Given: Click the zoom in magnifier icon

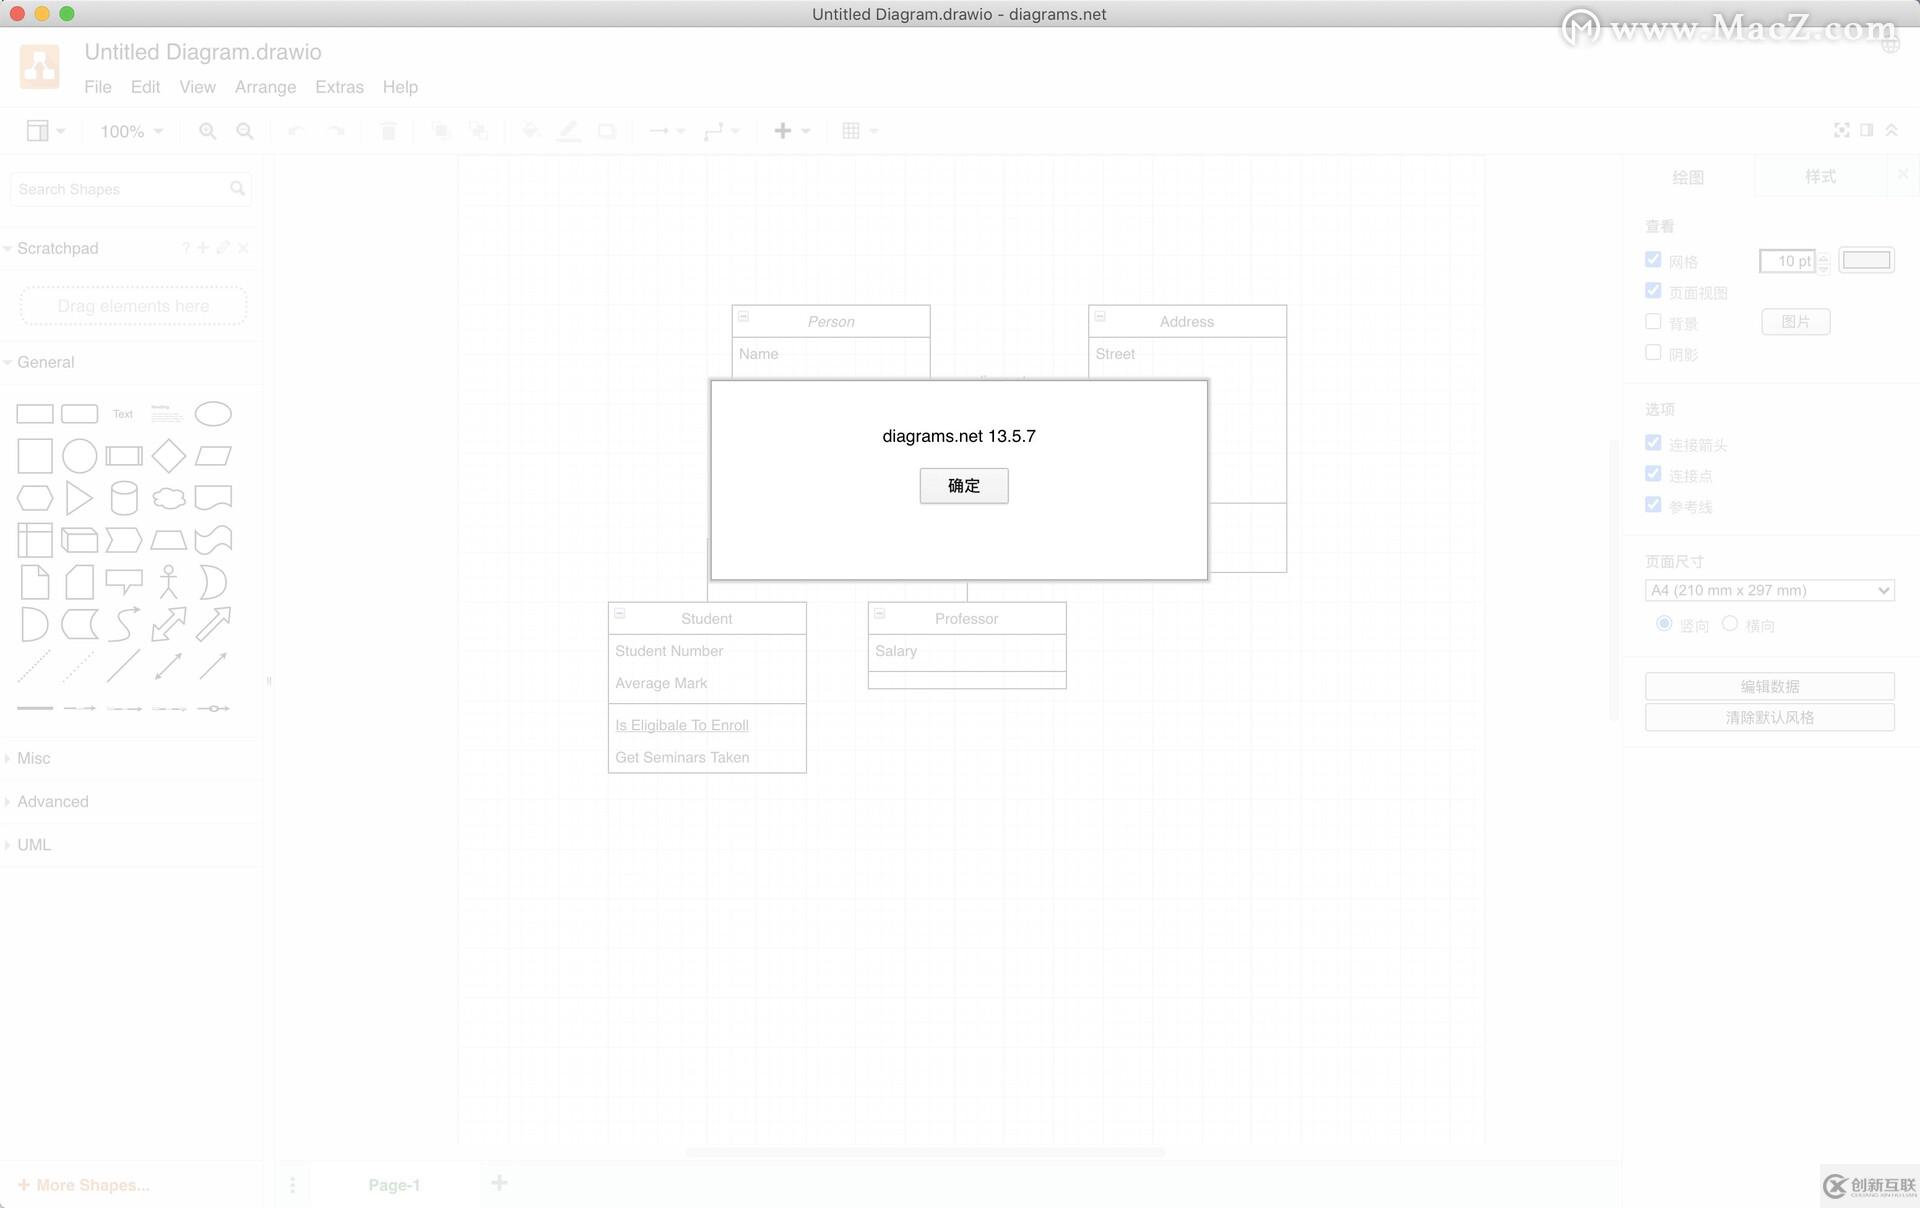Looking at the screenshot, I should tap(206, 131).
